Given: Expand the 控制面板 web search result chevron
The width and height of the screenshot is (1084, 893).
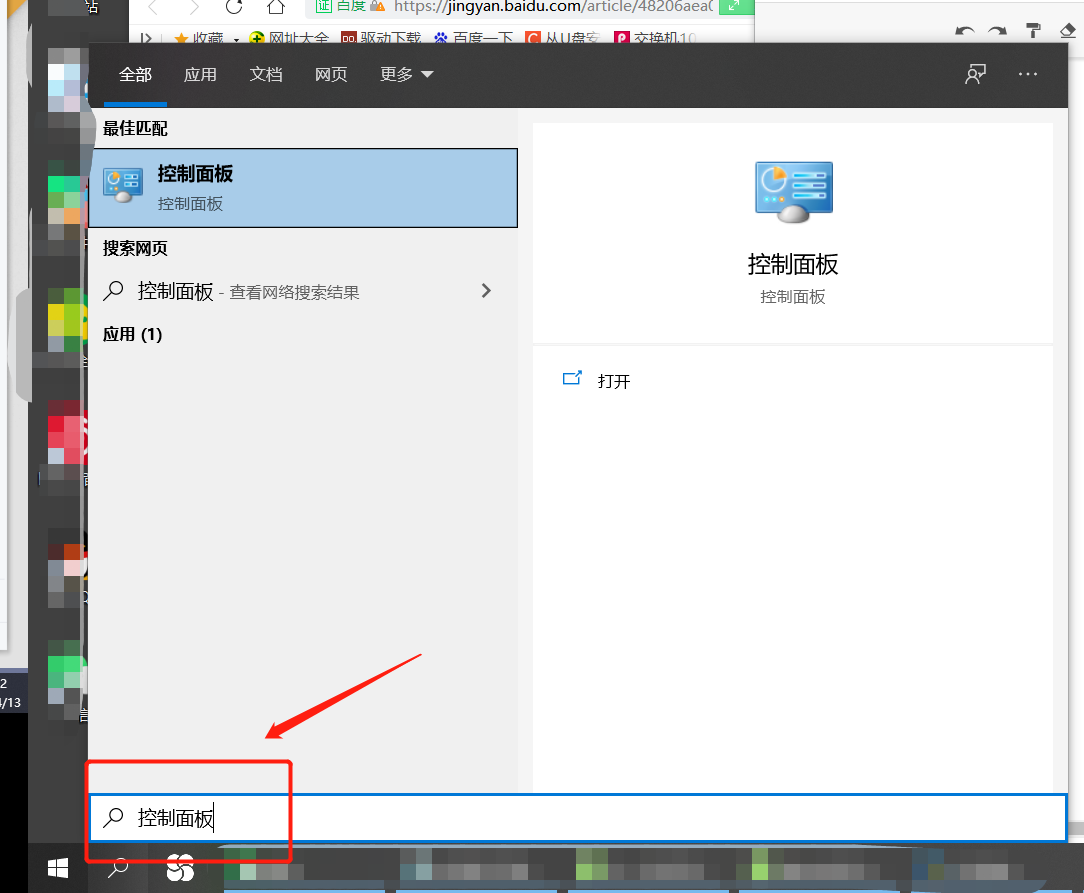Looking at the screenshot, I should pyautogui.click(x=486, y=291).
